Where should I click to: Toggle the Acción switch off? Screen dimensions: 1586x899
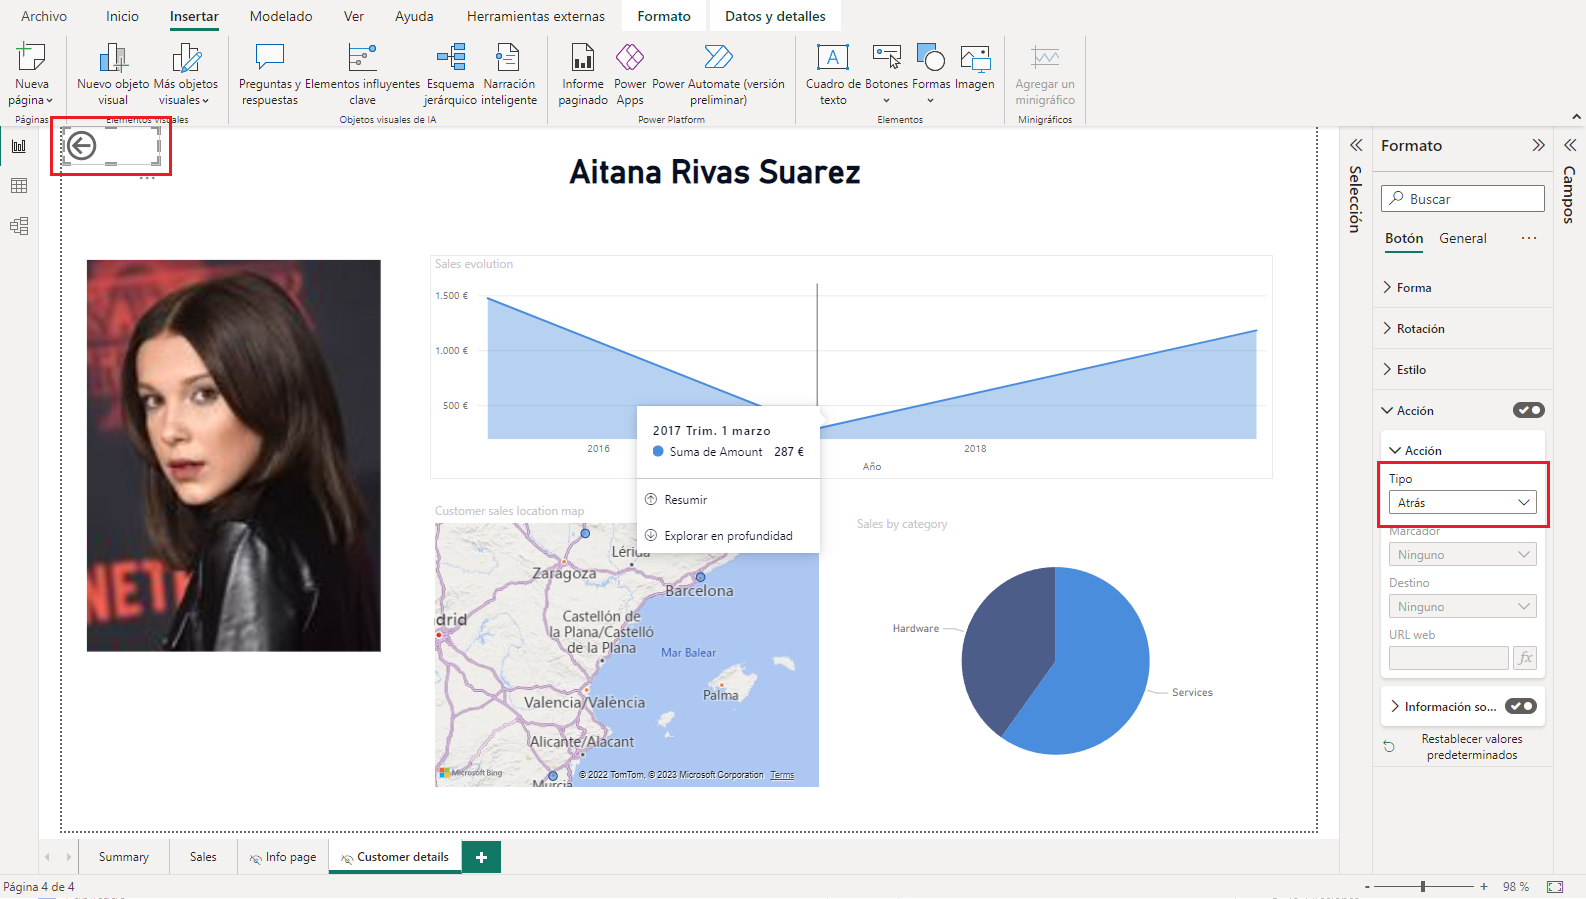coord(1528,410)
